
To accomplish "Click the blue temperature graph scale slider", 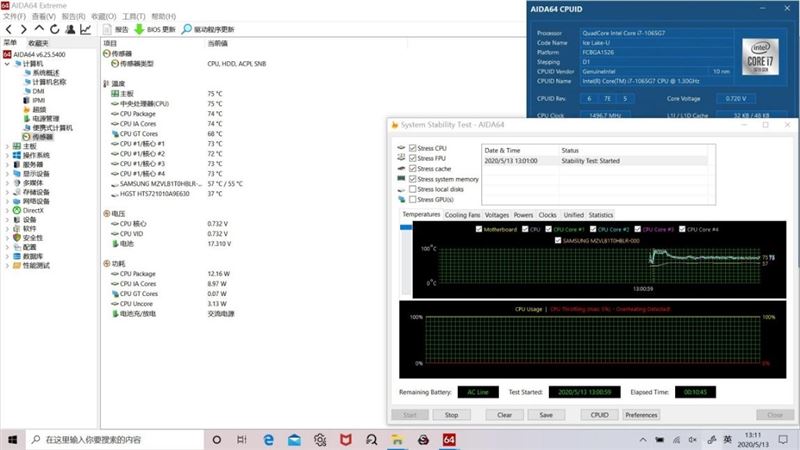I will [x=406, y=228].
